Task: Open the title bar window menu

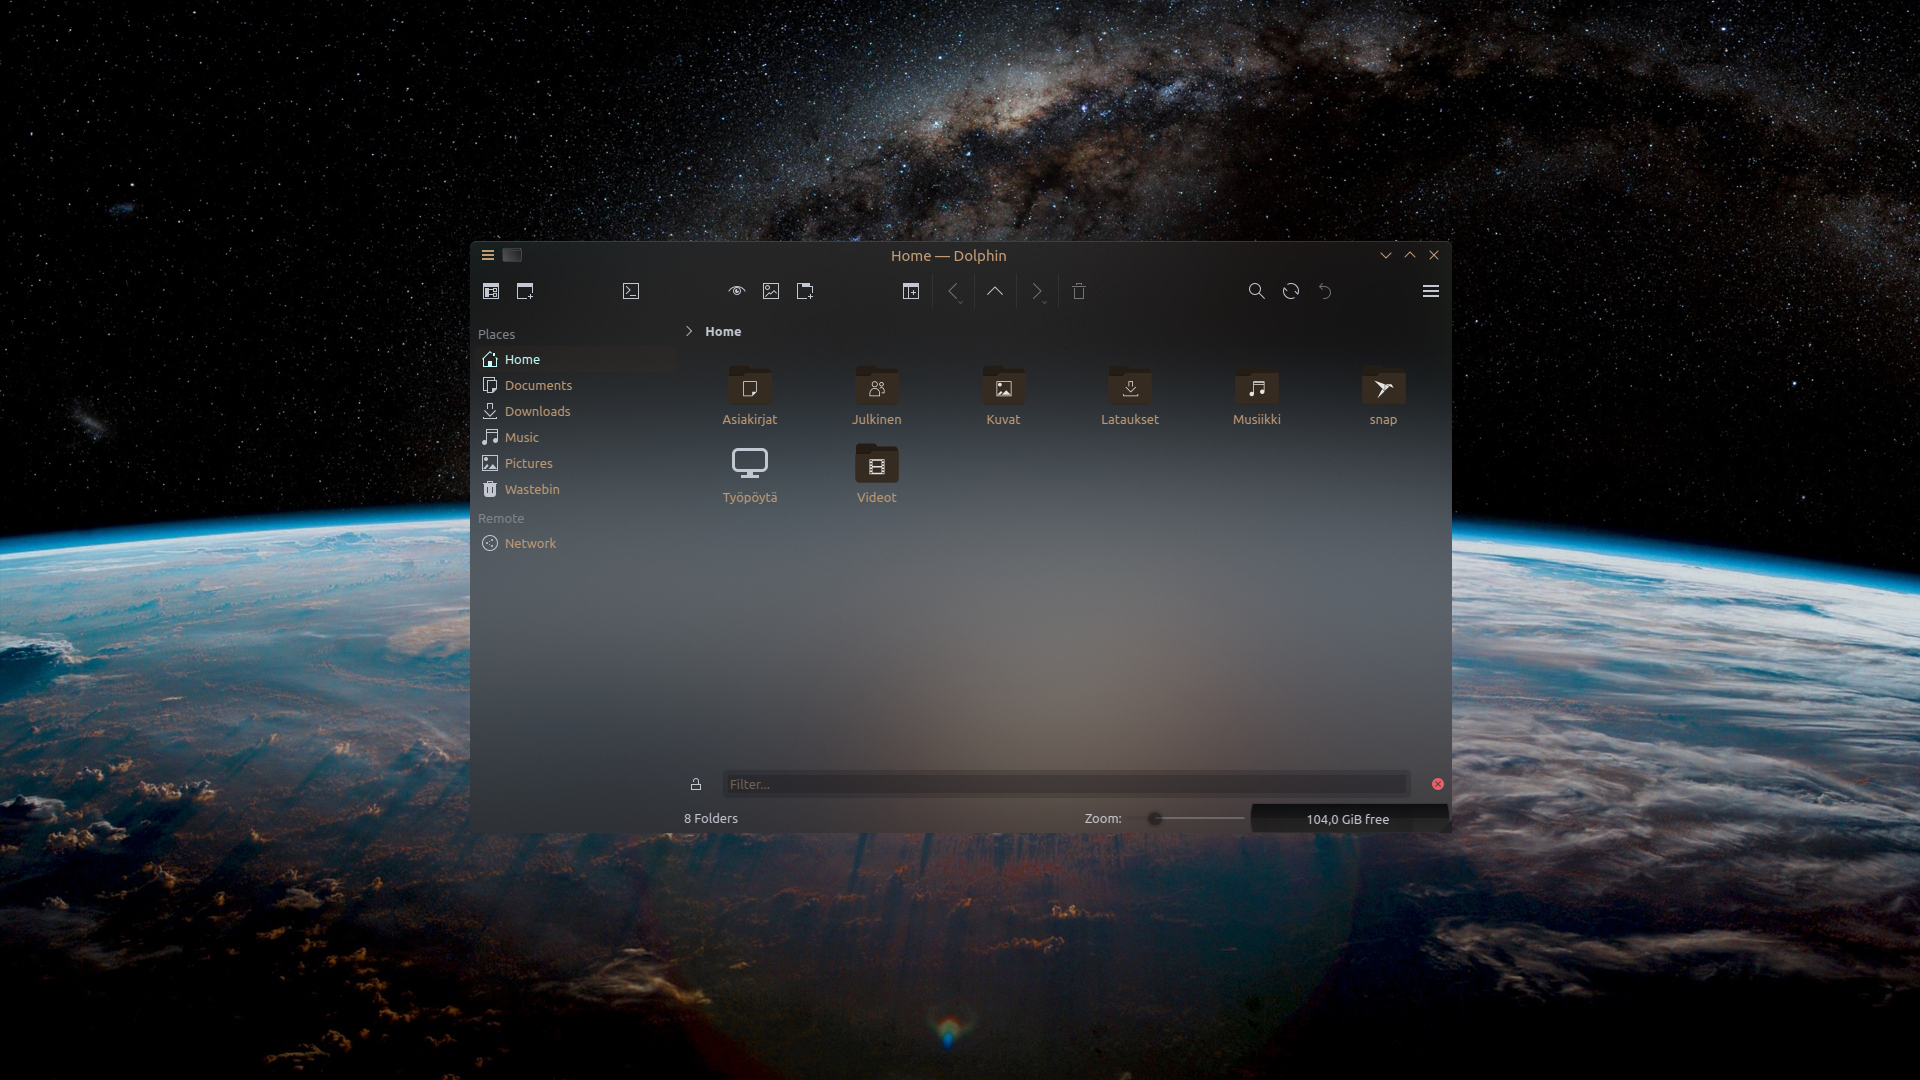Action: coord(488,255)
